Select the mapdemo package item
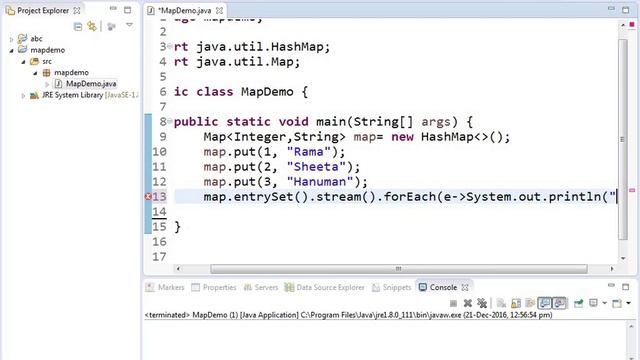This screenshot has width=640, height=360. click(71, 73)
